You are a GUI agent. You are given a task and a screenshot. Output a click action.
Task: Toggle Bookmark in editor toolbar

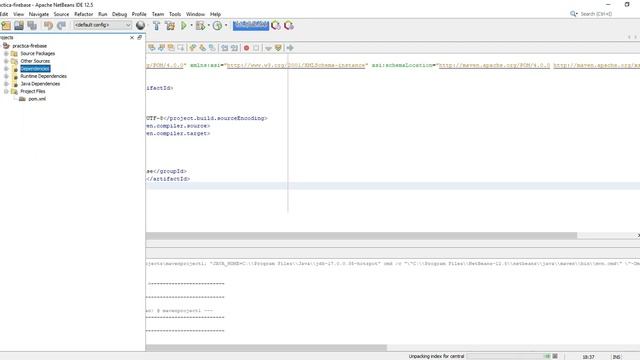coord(212,48)
